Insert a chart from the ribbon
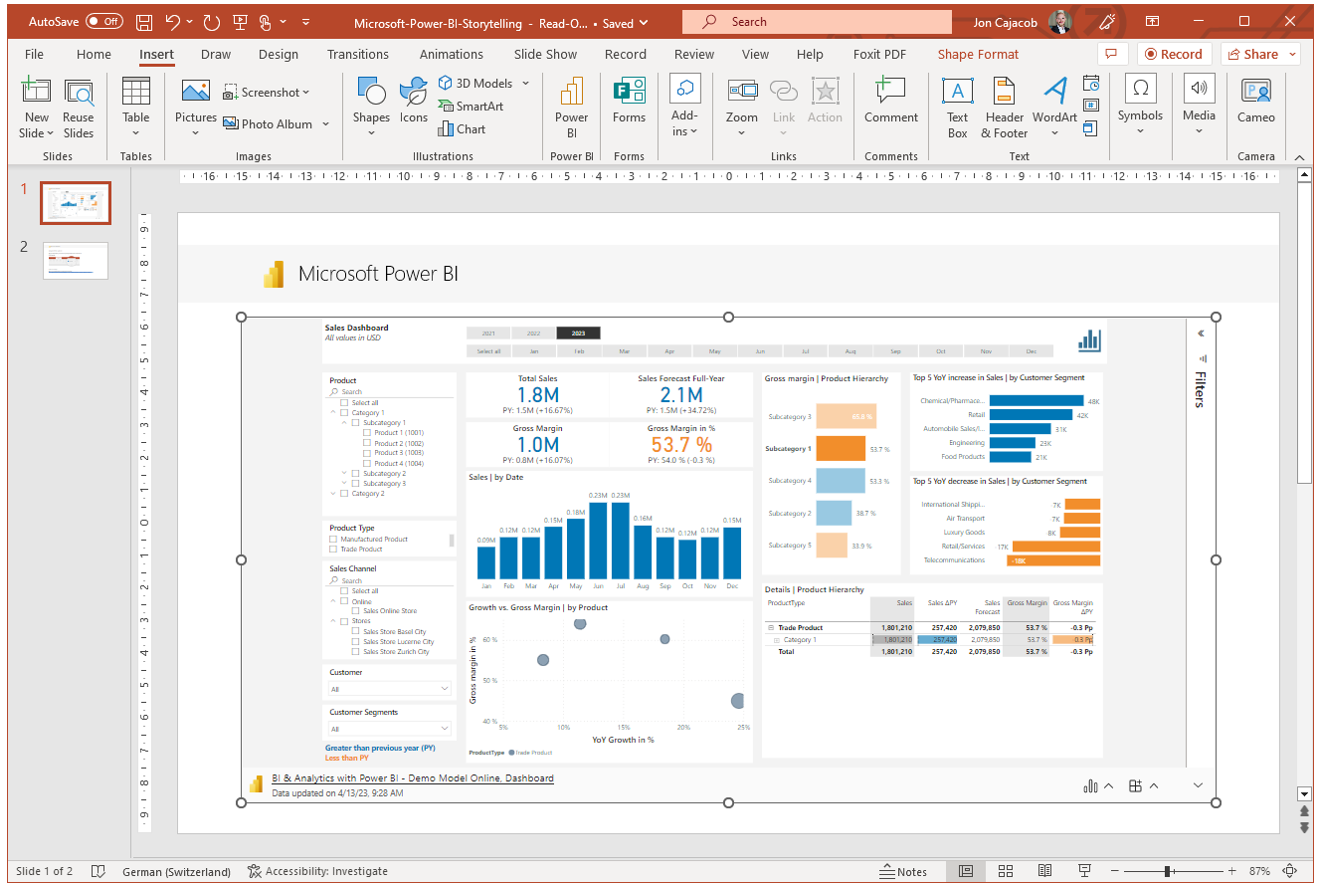Image resolution: width=1319 pixels, height=886 pixels. [x=461, y=129]
